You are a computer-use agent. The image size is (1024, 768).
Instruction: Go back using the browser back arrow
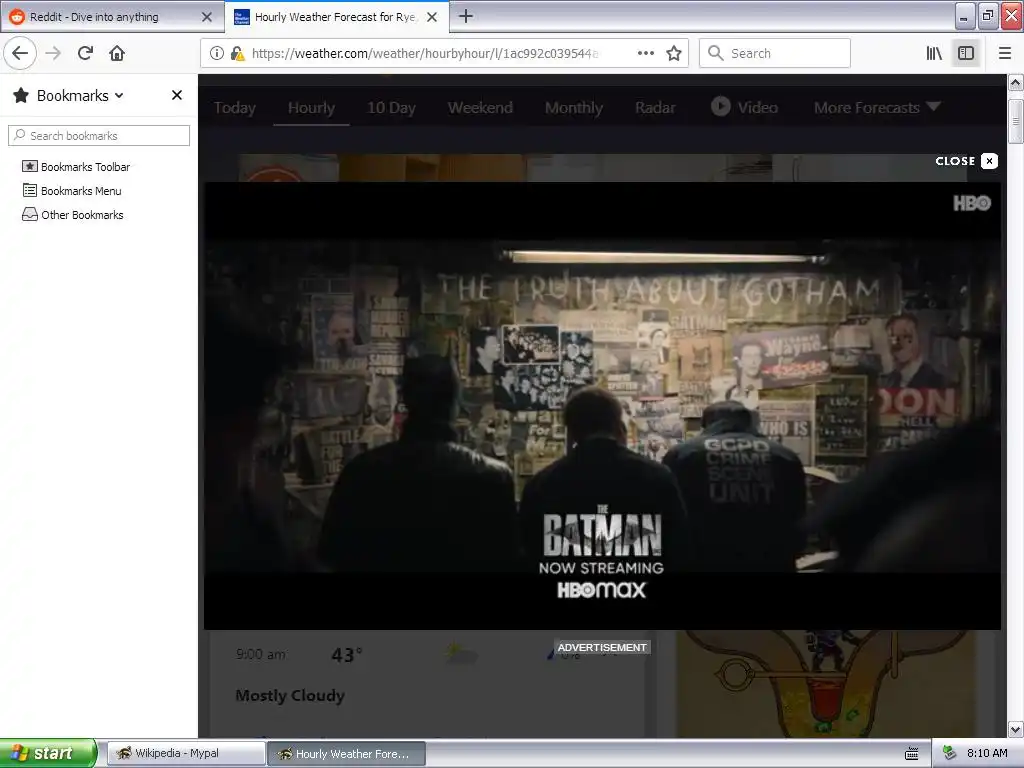(20, 53)
